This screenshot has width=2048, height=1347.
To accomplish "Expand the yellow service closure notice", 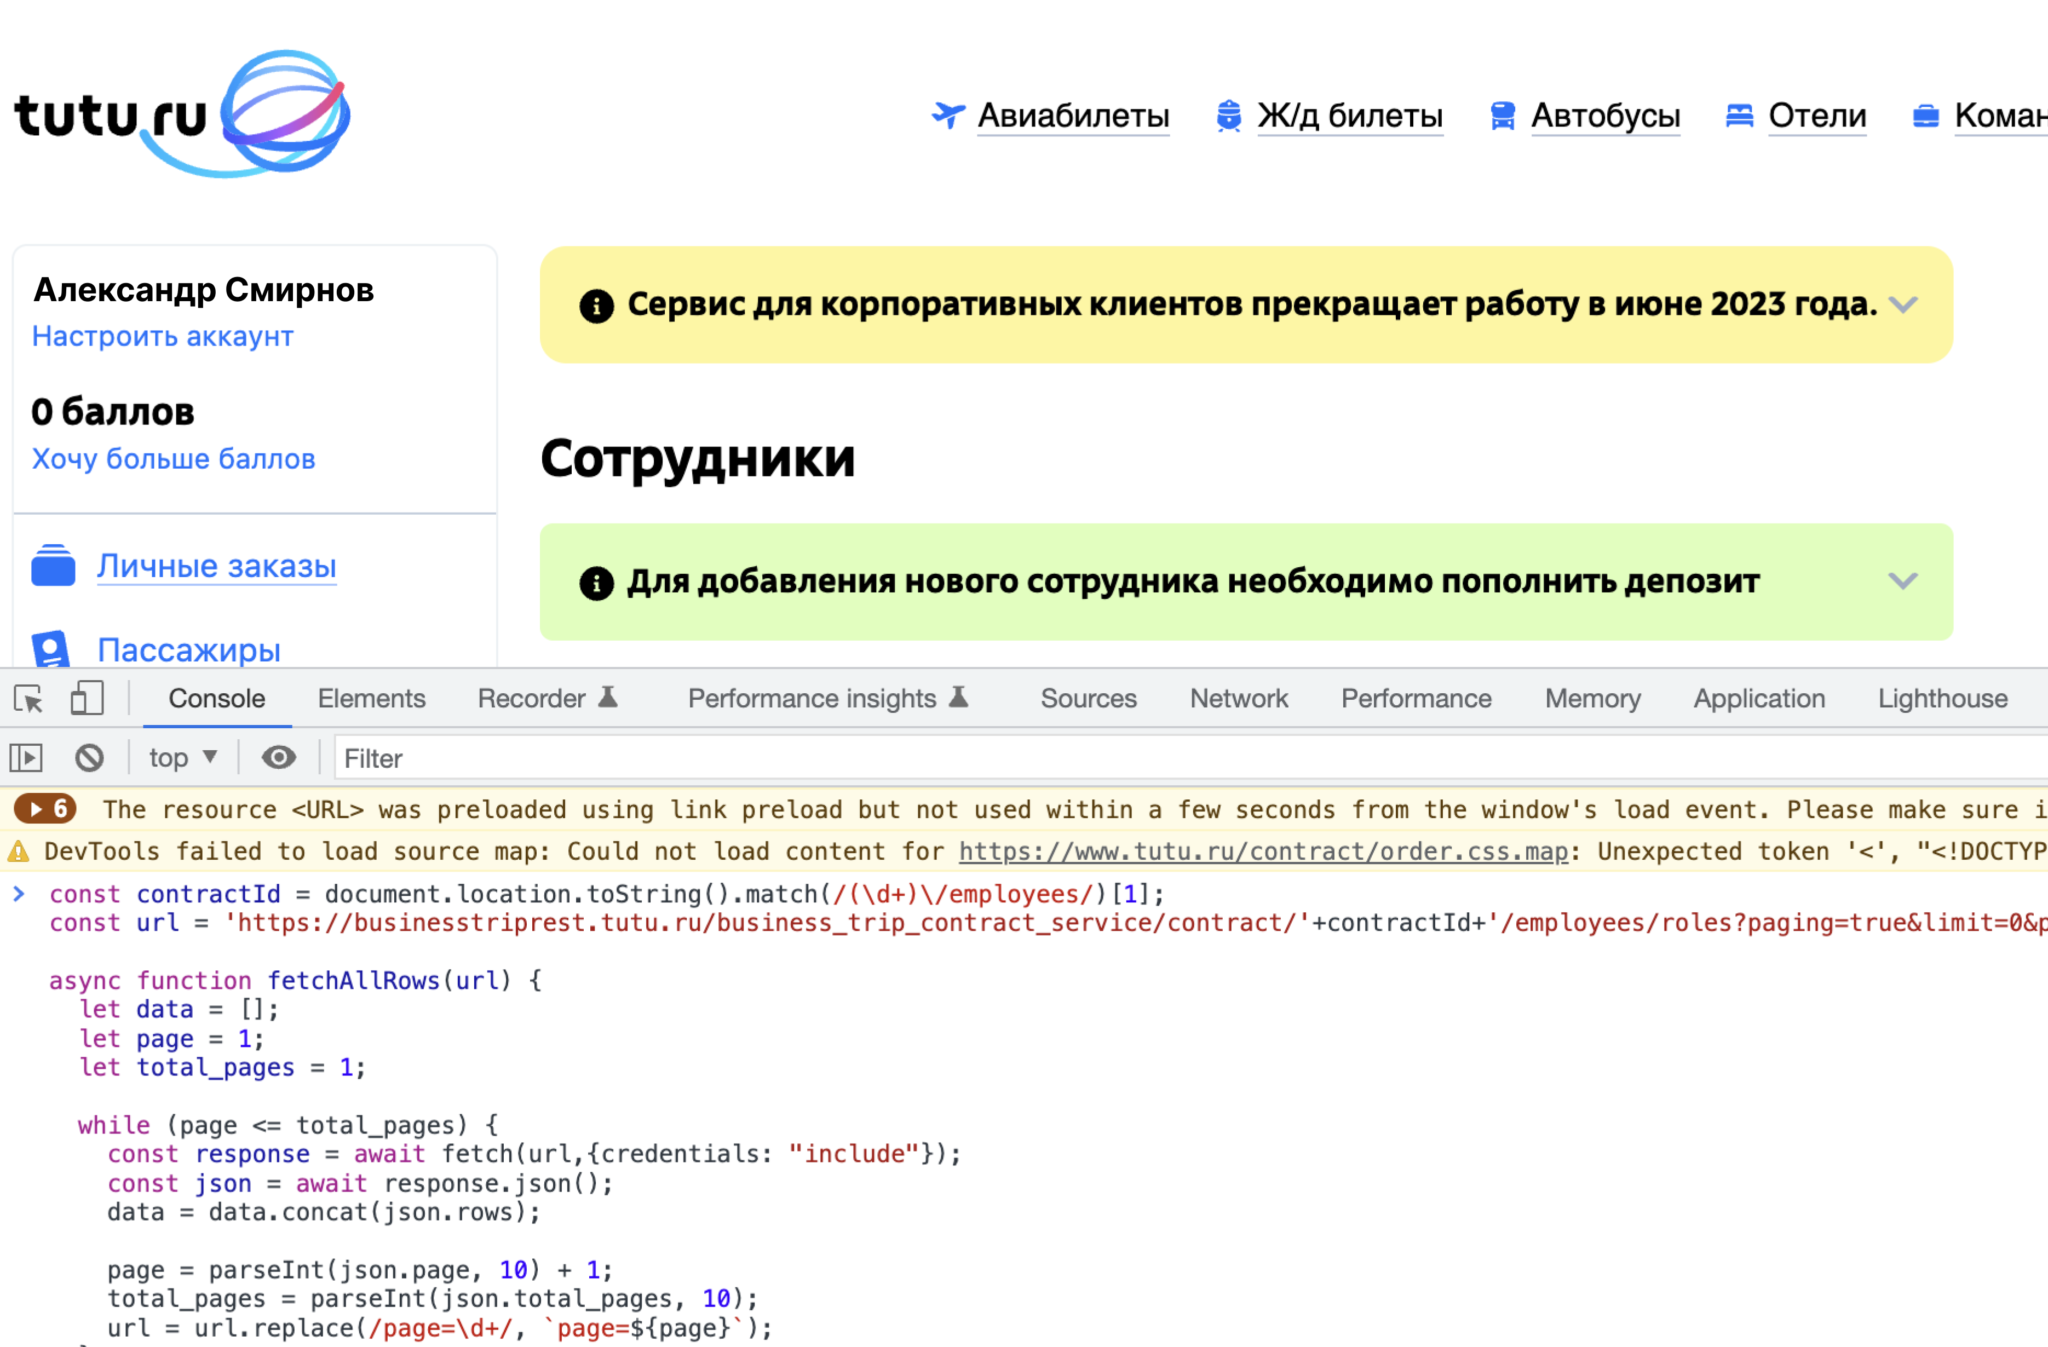I will [1903, 304].
